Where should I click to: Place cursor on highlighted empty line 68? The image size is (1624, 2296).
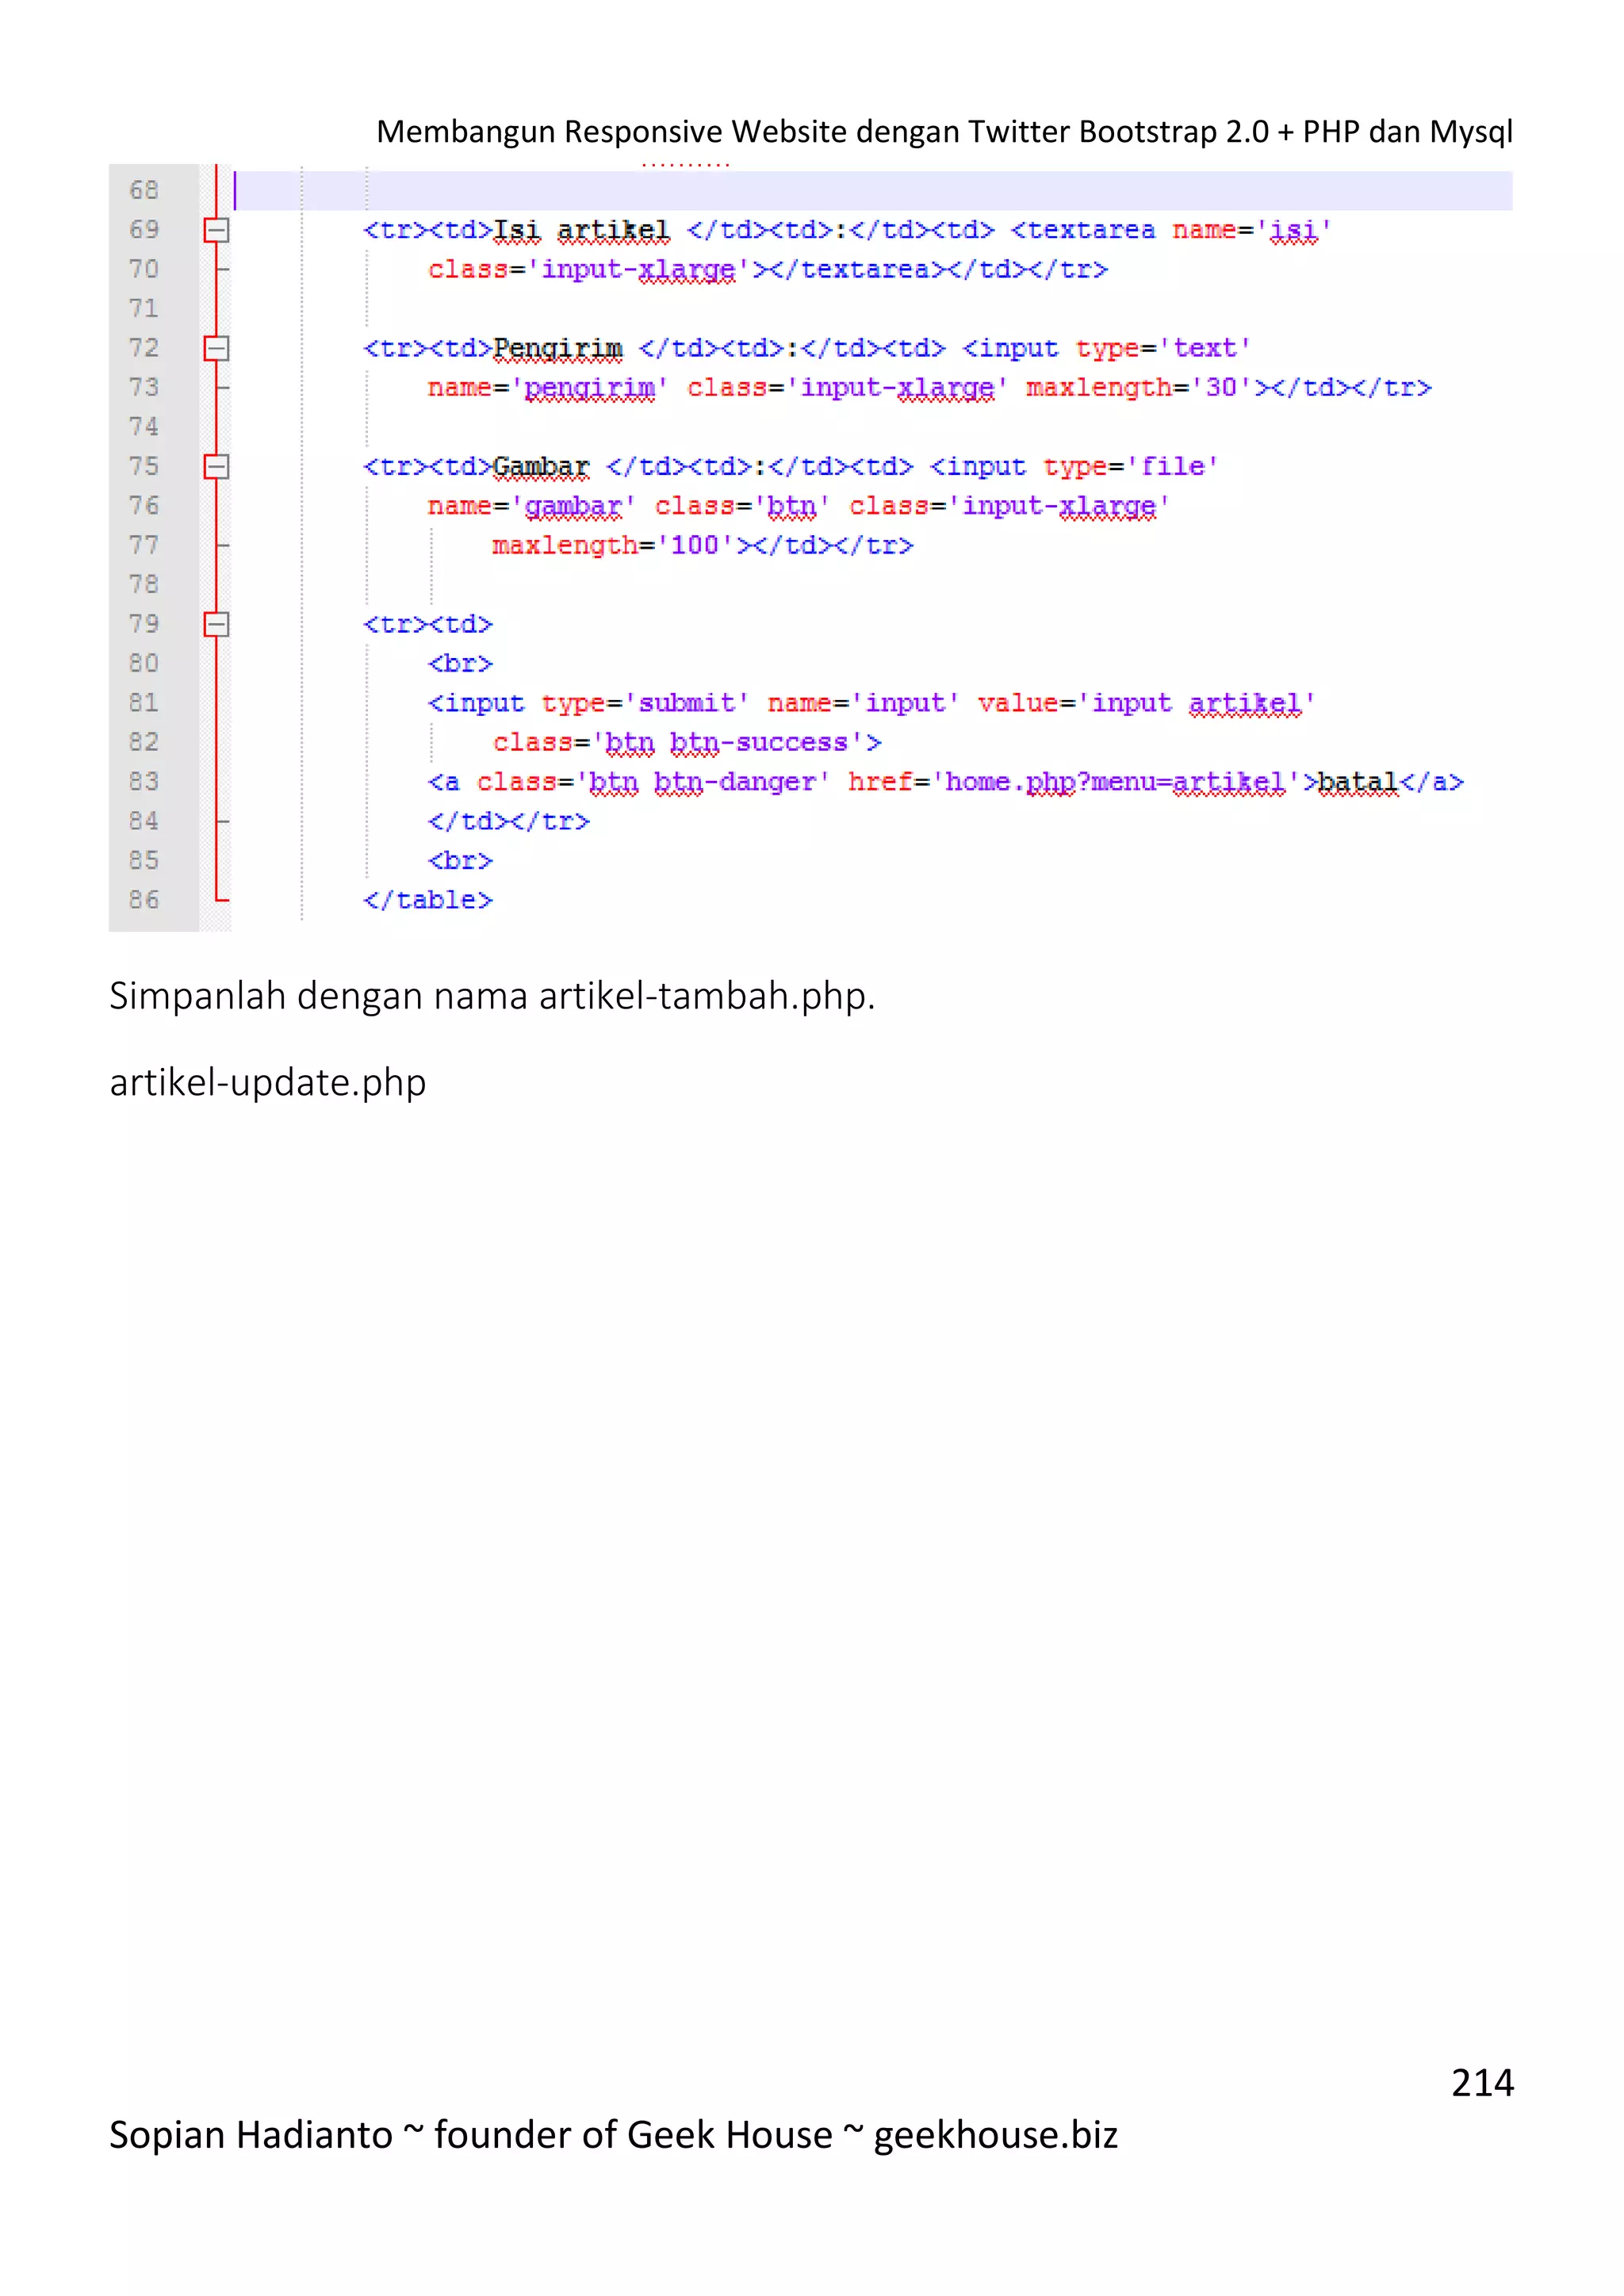click(872, 190)
